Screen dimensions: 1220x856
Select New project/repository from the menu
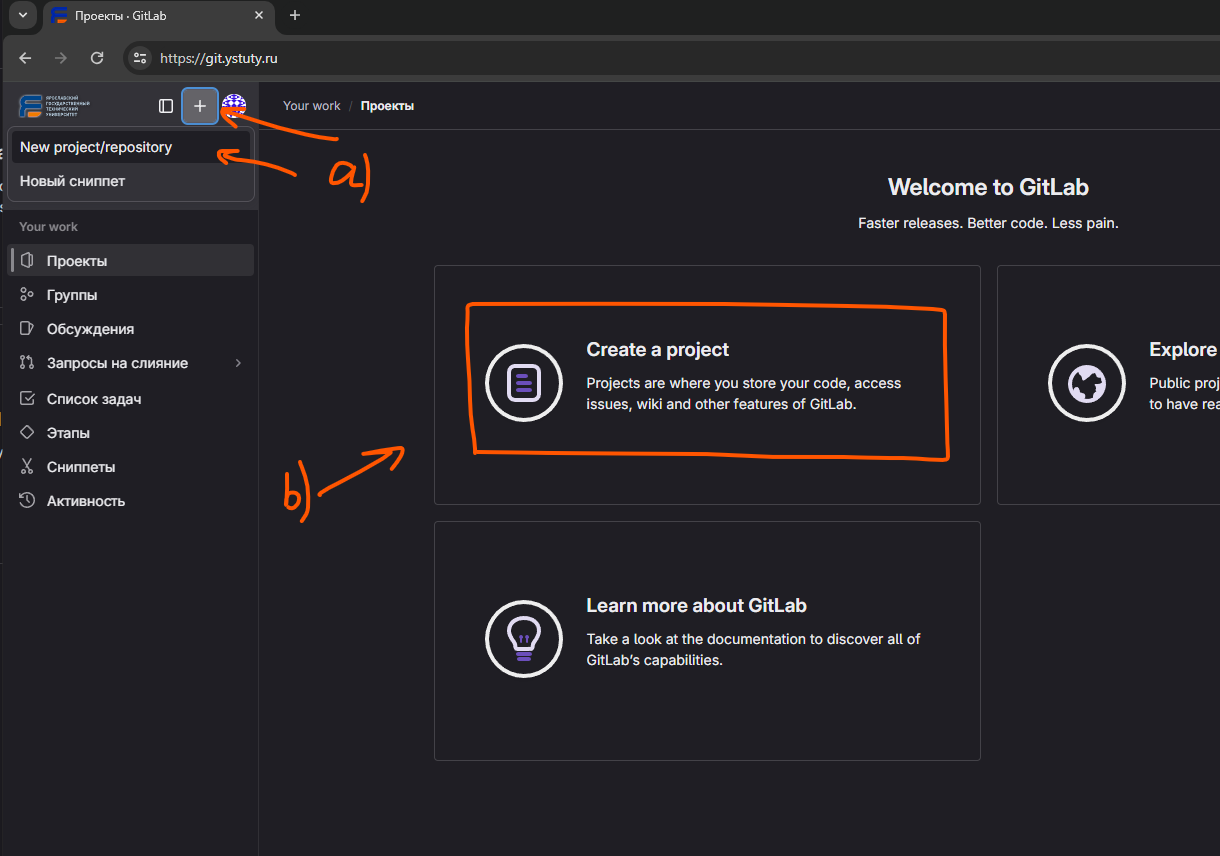tap(131, 147)
